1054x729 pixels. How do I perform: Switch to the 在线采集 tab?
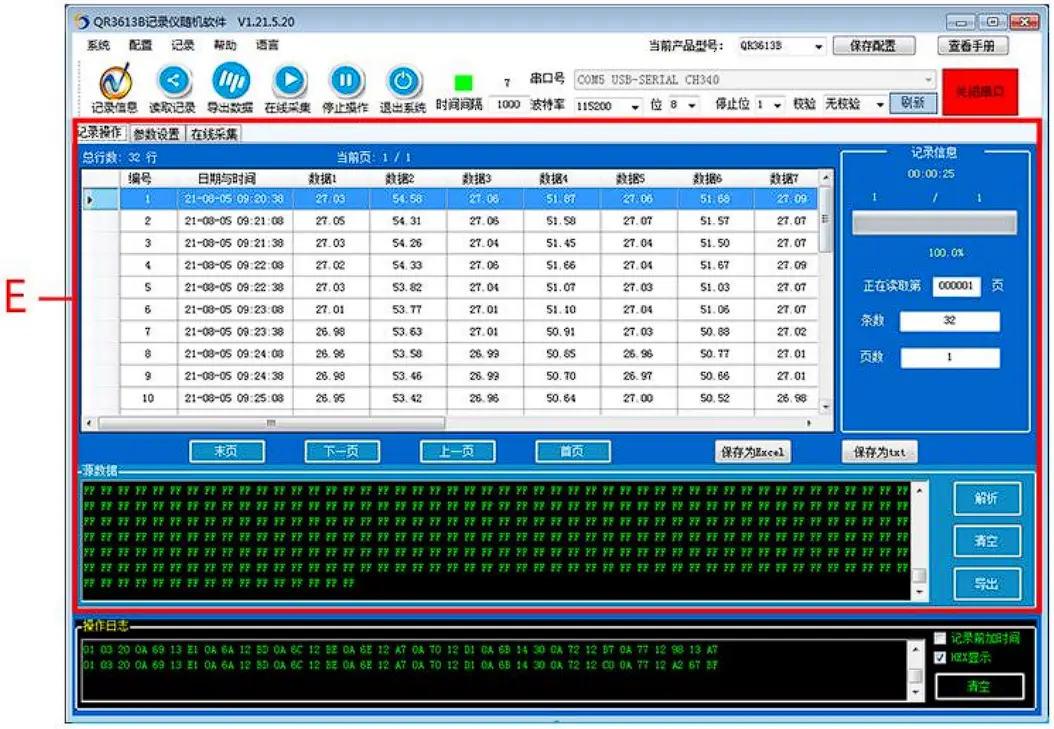(214, 134)
